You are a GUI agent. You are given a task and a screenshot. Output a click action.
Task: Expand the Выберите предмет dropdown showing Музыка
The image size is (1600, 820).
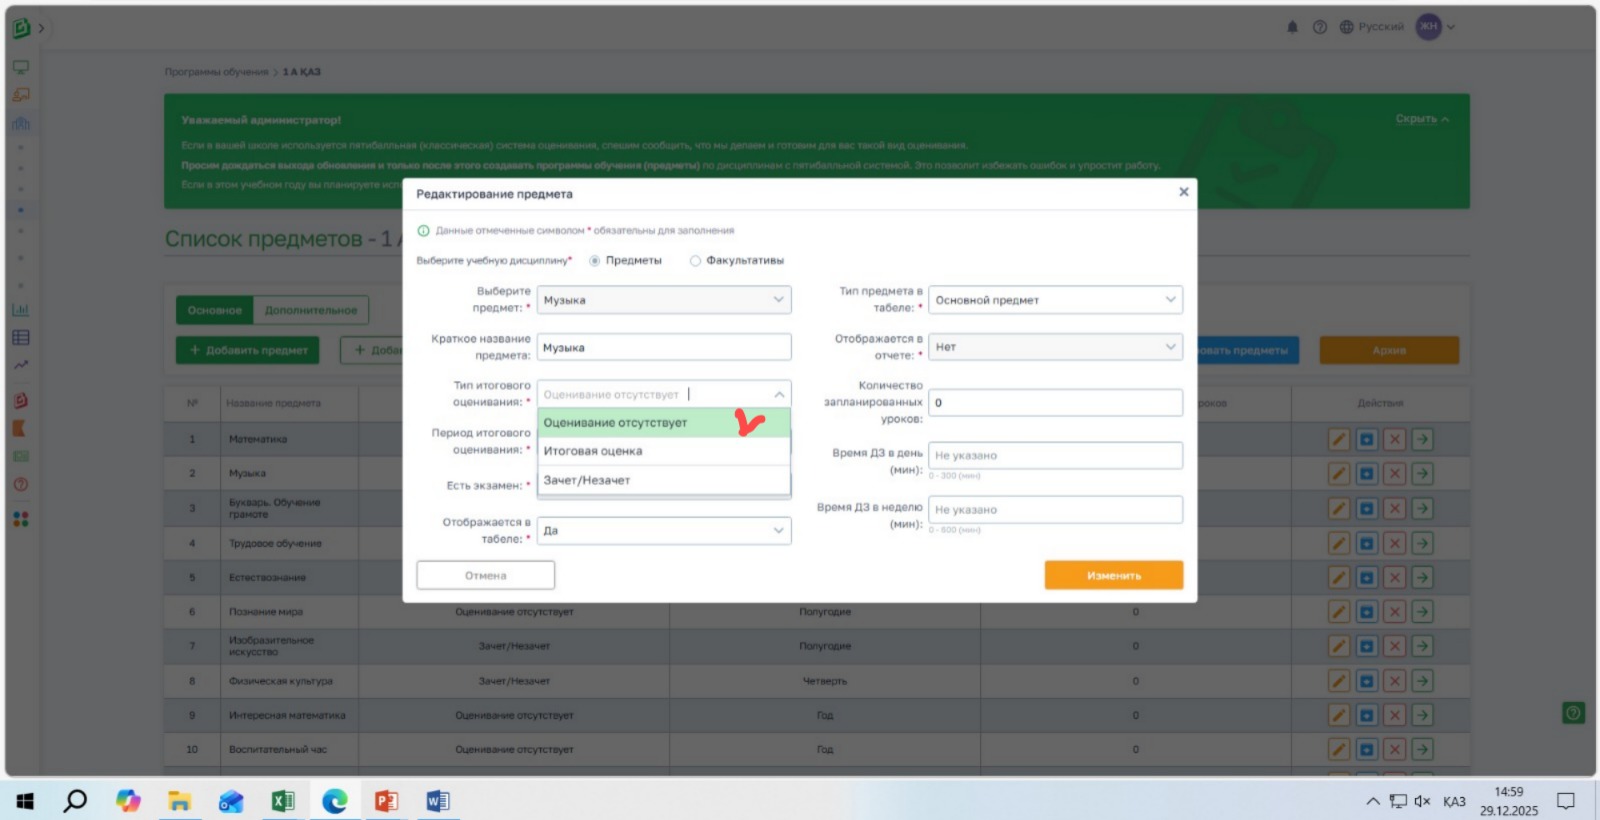[664, 300]
